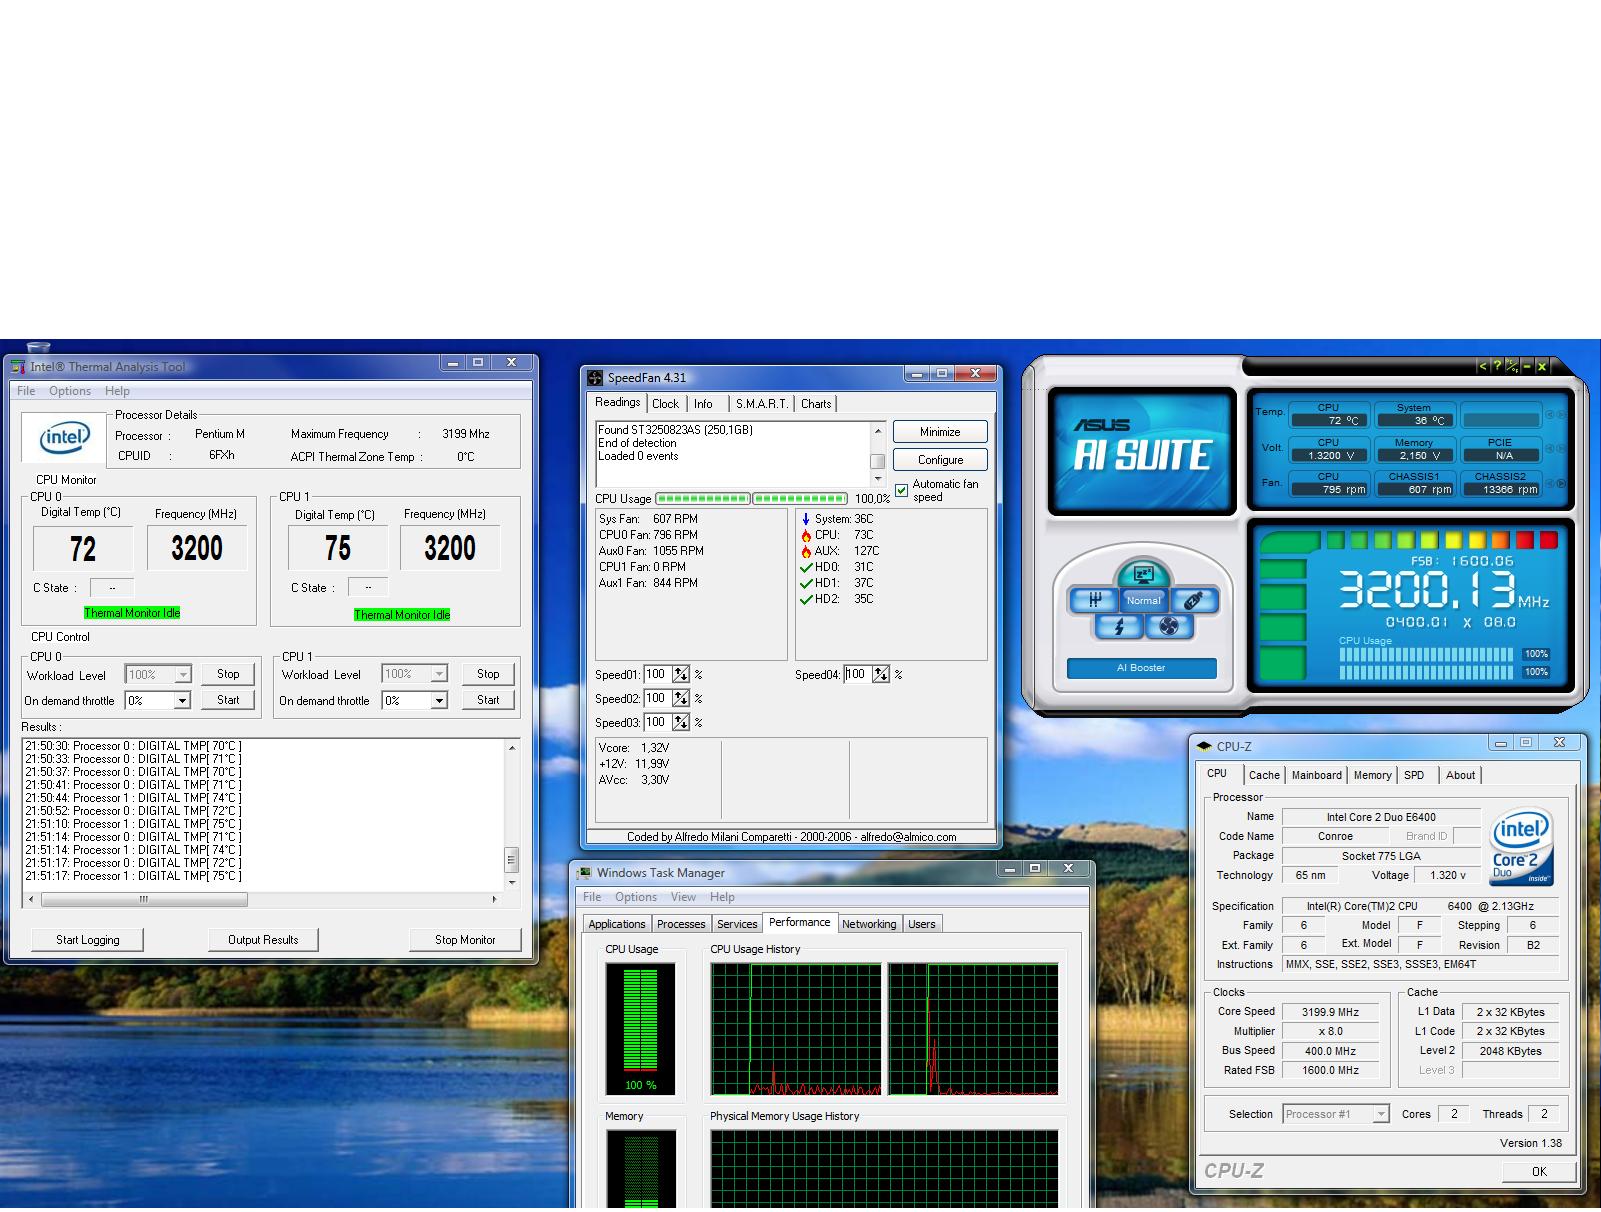Open the File menu in Thermal Analysis Tool
Viewport: 1601px width, 1212px height.
point(26,391)
